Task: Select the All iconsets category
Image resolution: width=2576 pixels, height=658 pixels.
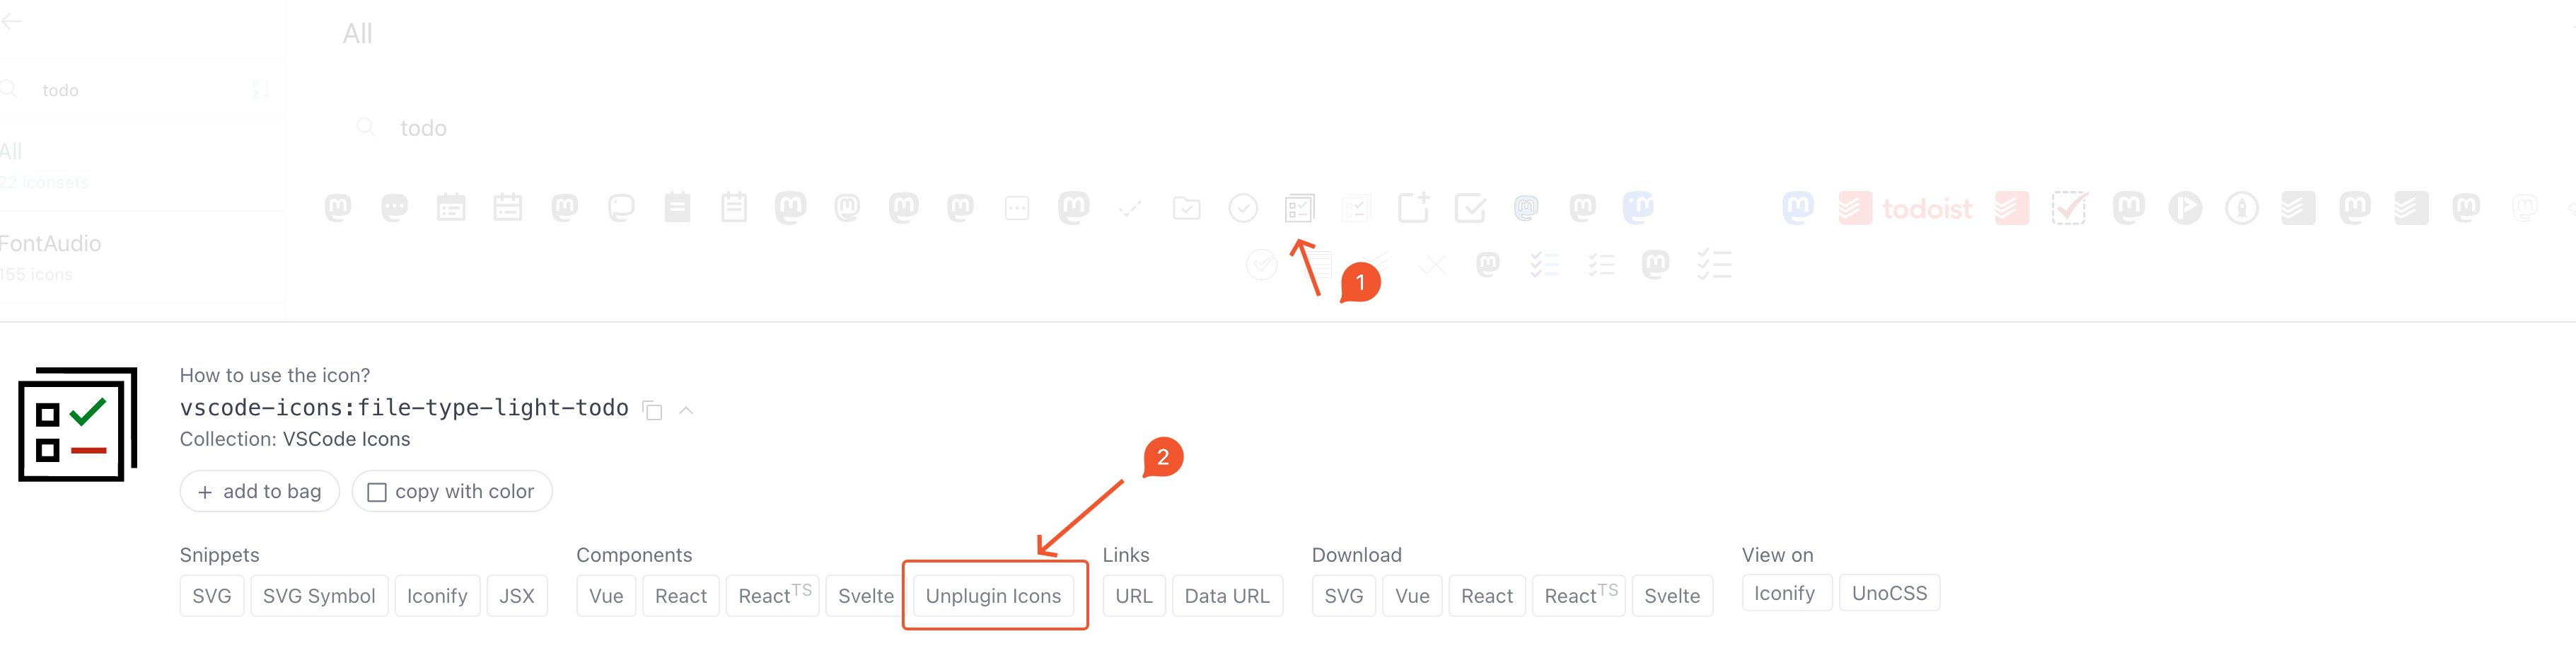Action: point(12,152)
